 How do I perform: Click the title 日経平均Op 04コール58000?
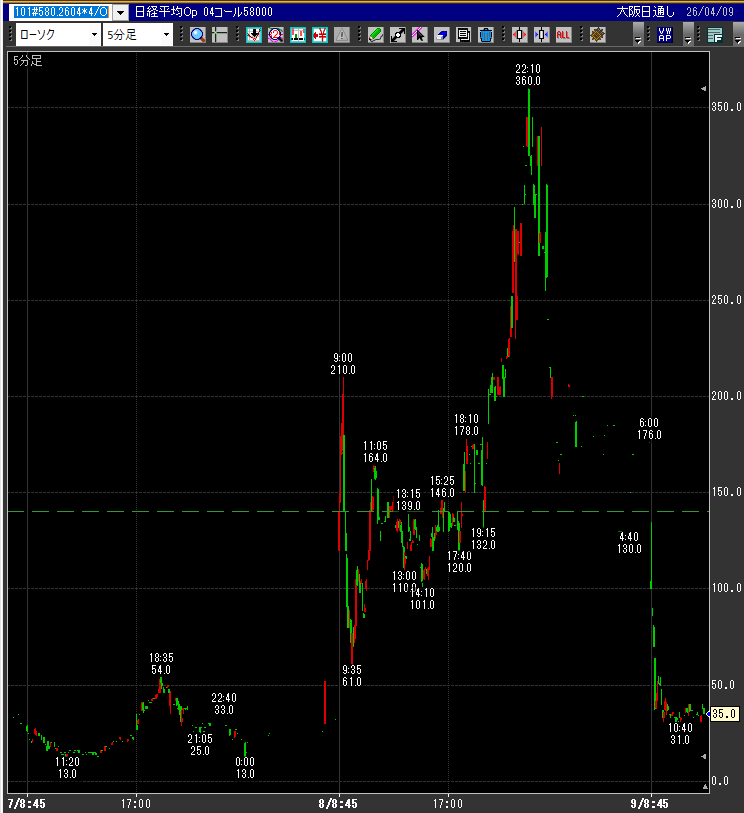[x=204, y=11]
